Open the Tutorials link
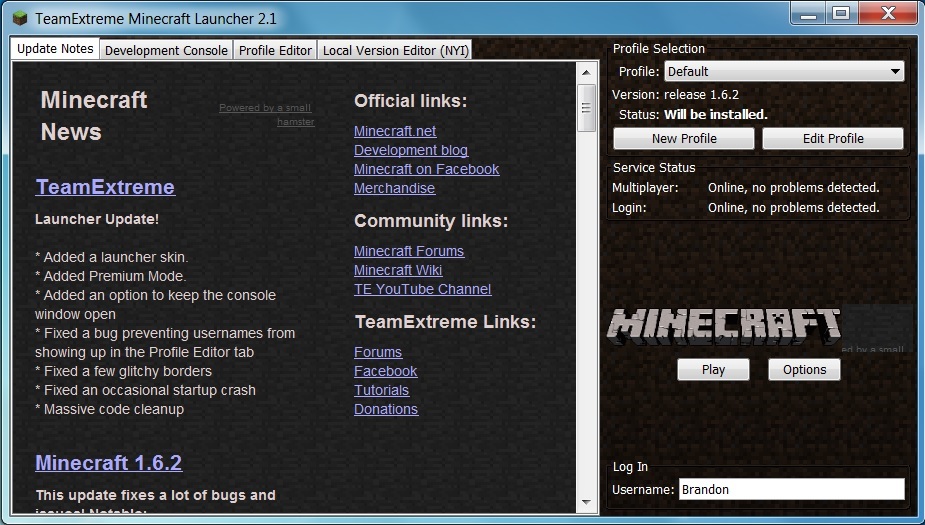This screenshot has width=925, height=525. 382,390
